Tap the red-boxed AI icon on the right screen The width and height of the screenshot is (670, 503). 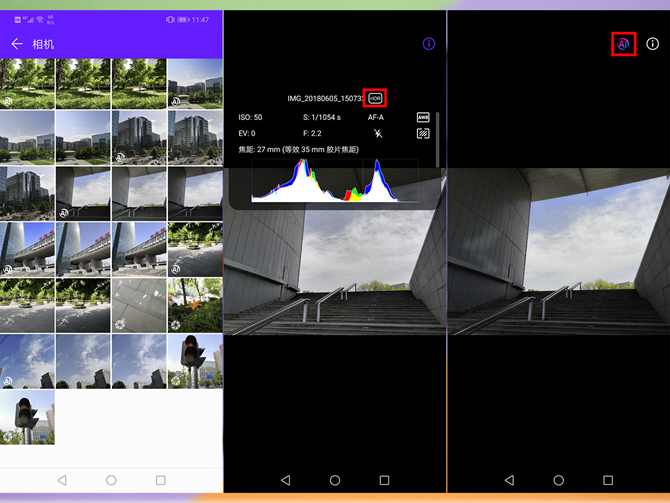click(623, 44)
